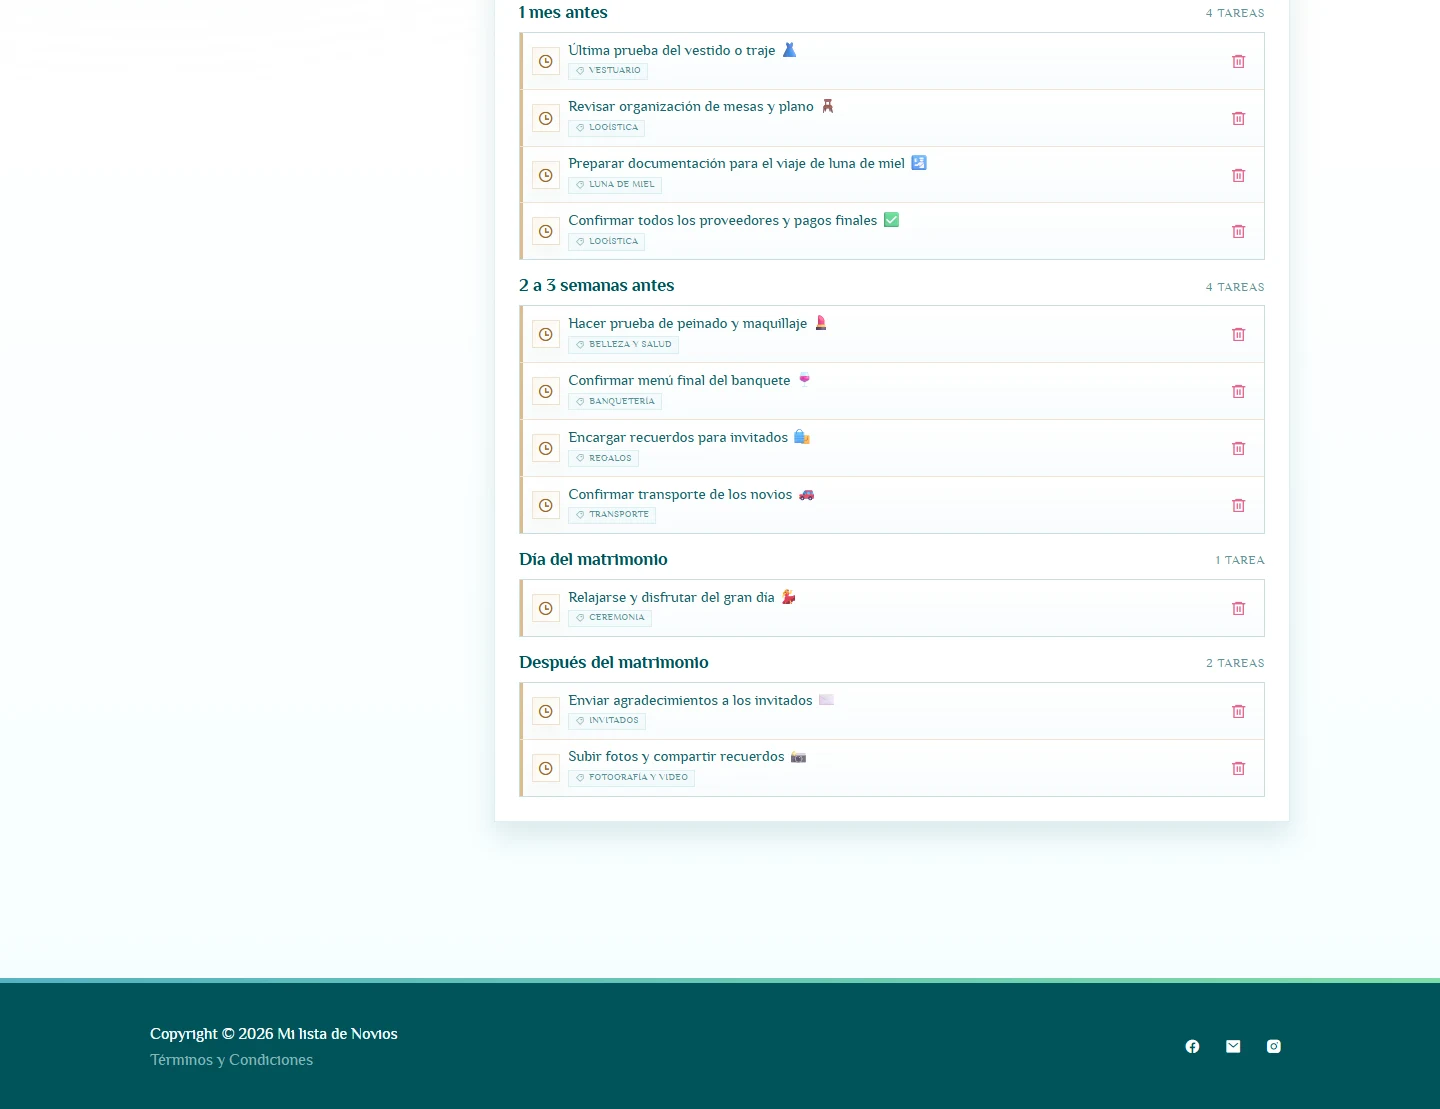The height and width of the screenshot is (1109, 1440).
Task: Select the 'Belleza y salud' category tag
Action: click(x=624, y=345)
